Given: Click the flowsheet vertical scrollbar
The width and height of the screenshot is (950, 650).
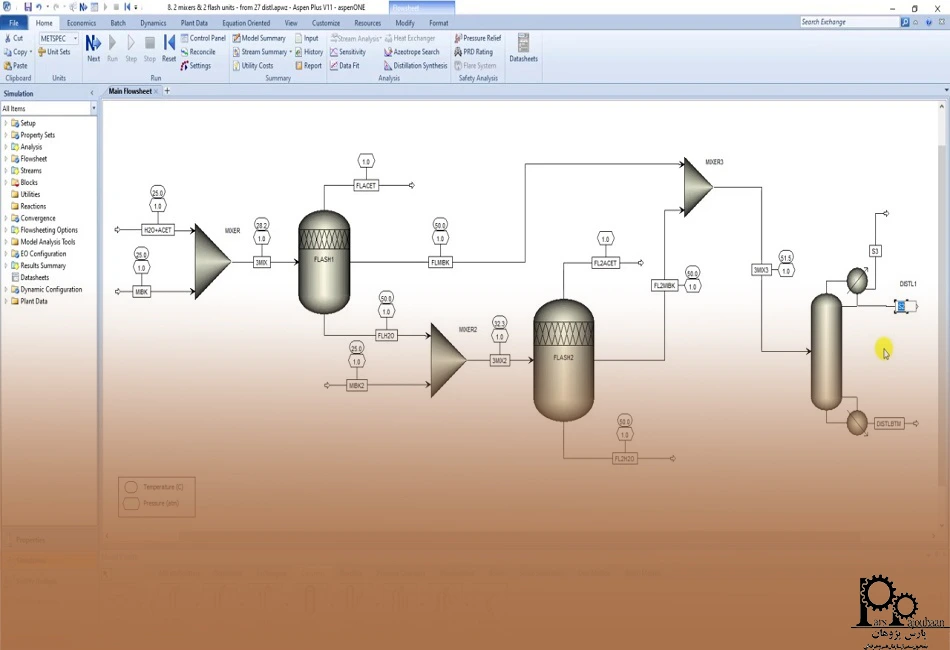Looking at the screenshot, I should pos(942,315).
